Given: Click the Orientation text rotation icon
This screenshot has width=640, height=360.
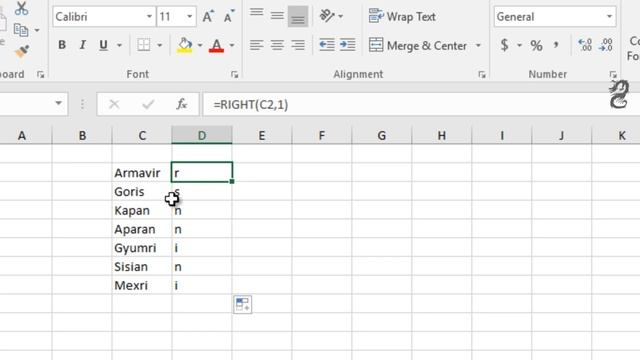Looking at the screenshot, I should (x=327, y=16).
